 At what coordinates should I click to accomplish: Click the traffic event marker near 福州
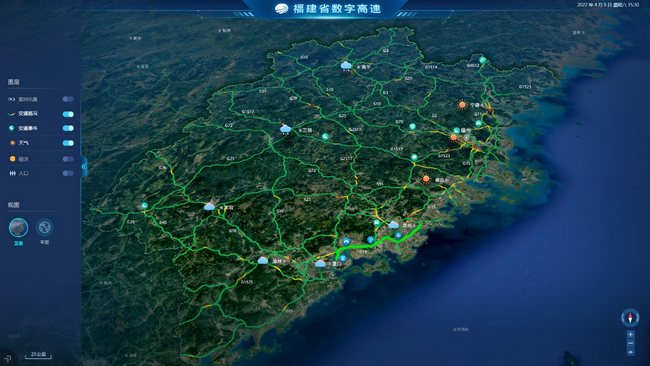click(x=456, y=131)
